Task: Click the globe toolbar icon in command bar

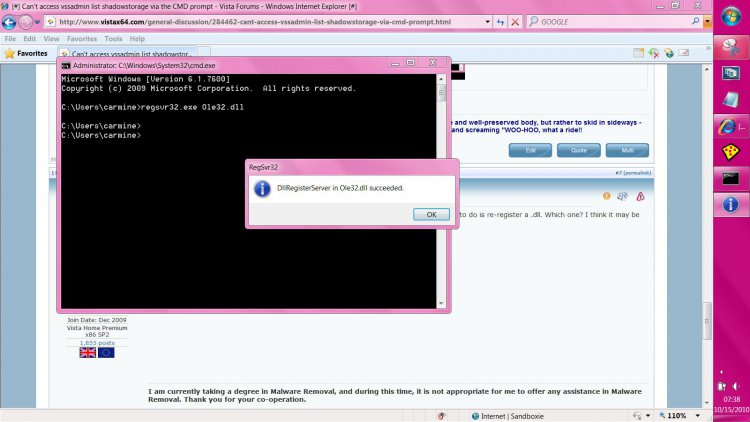Action: click(669, 53)
